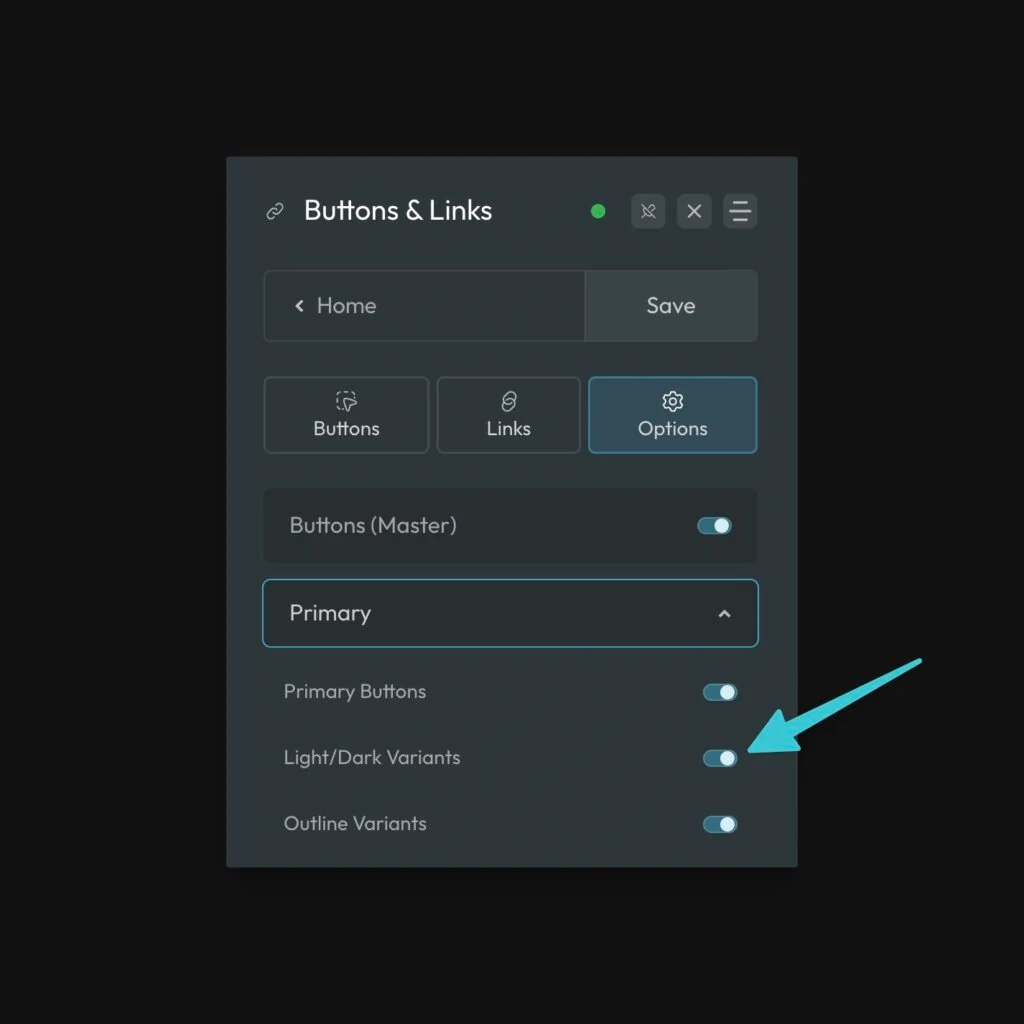Image resolution: width=1024 pixels, height=1024 pixels.
Task: Dismiss the panel with the X icon
Action: [x=694, y=211]
